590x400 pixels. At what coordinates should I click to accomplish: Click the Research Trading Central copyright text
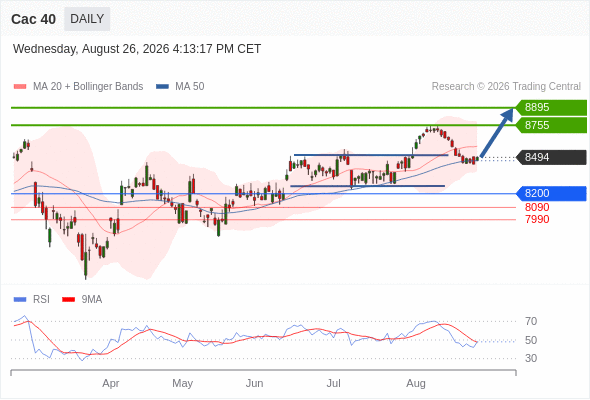tap(506, 87)
